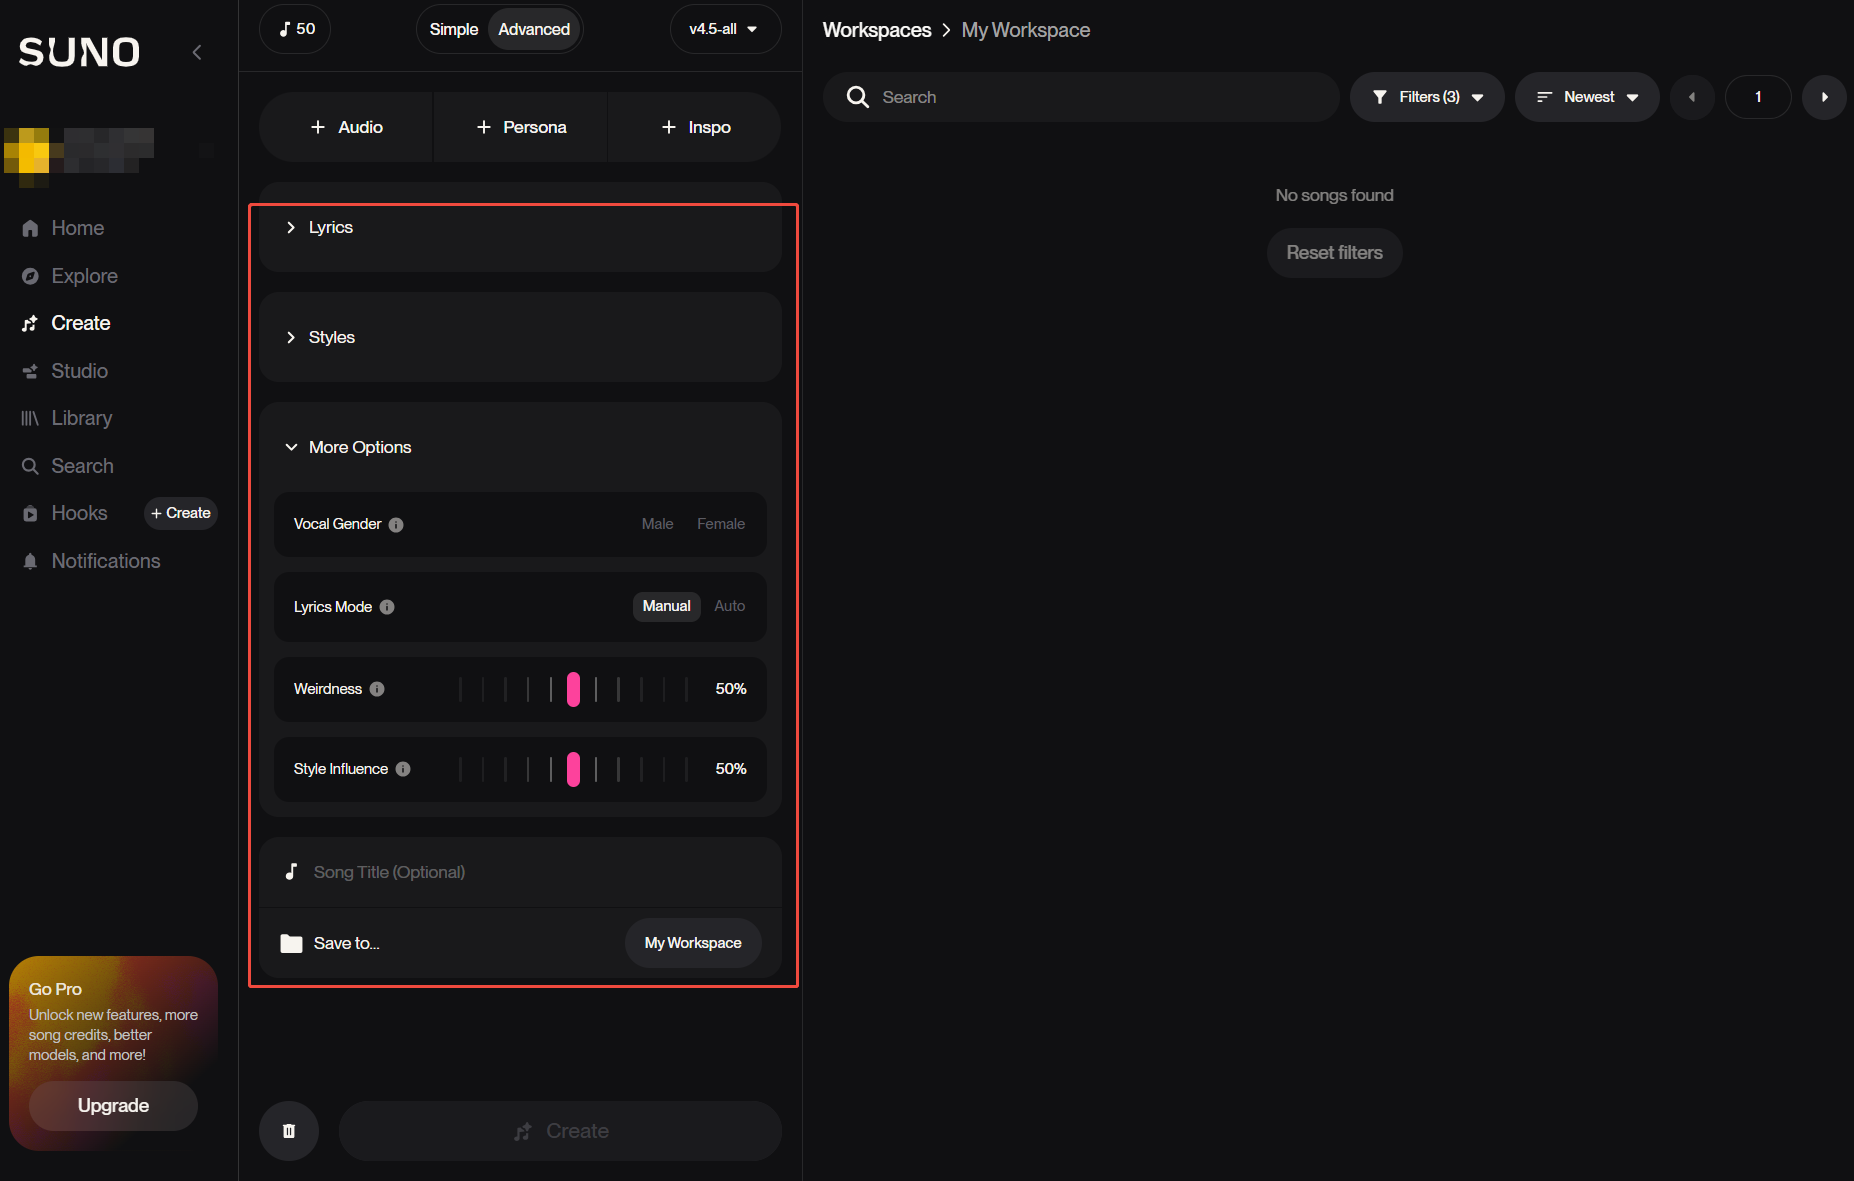Open Library in the sidebar
The image size is (1854, 1181).
[x=81, y=418]
